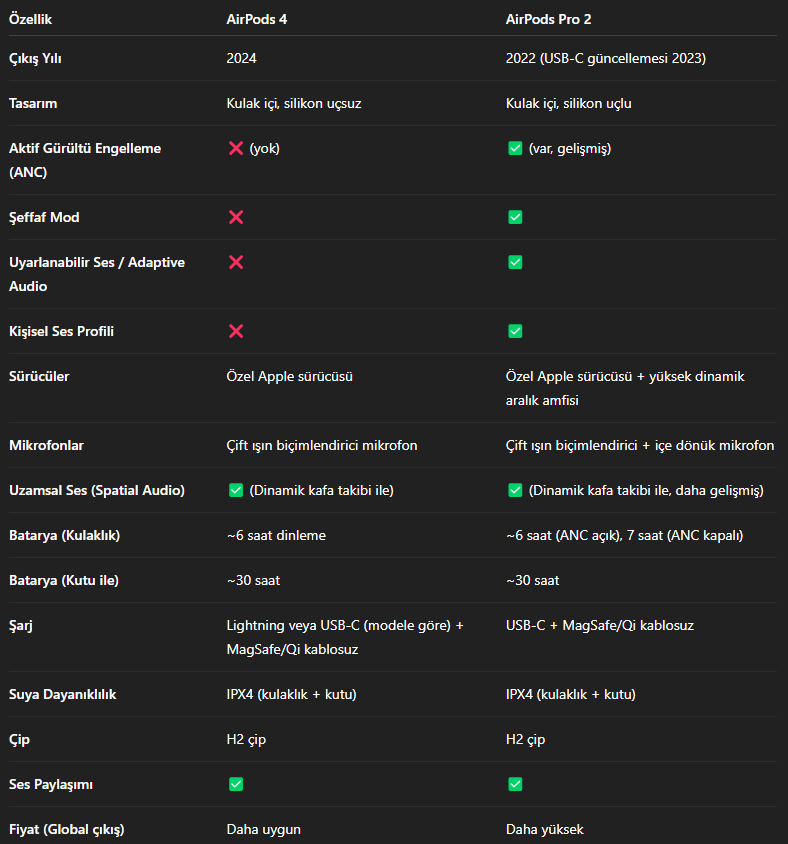
Task: Click 'Kulak içi, silikon uçsuz' cell
Action: click(294, 103)
